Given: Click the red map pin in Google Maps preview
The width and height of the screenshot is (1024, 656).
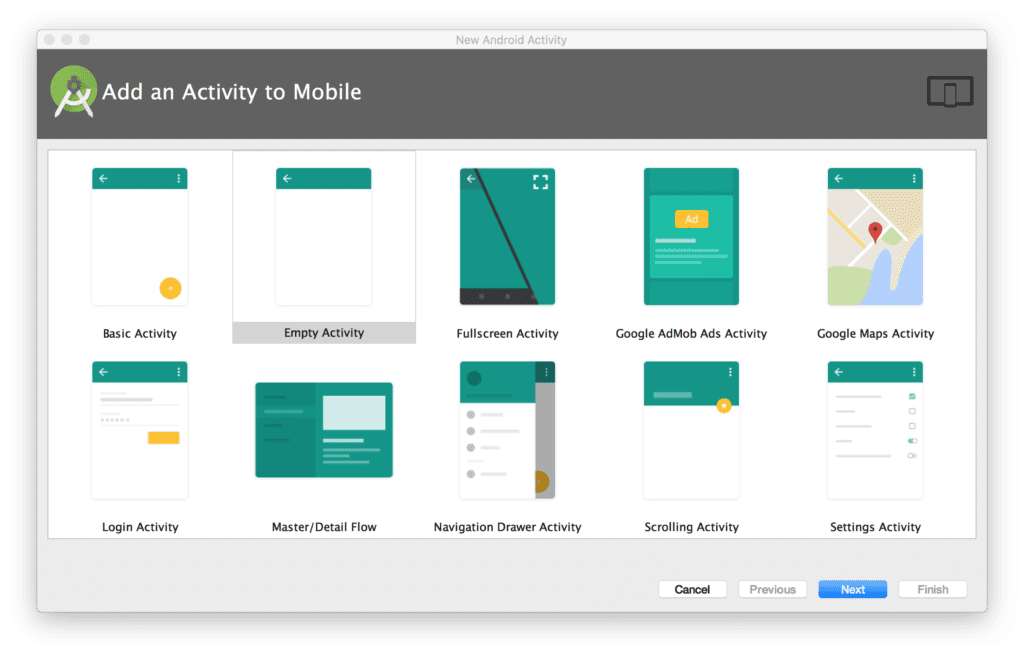Looking at the screenshot, I should (875, 232).
